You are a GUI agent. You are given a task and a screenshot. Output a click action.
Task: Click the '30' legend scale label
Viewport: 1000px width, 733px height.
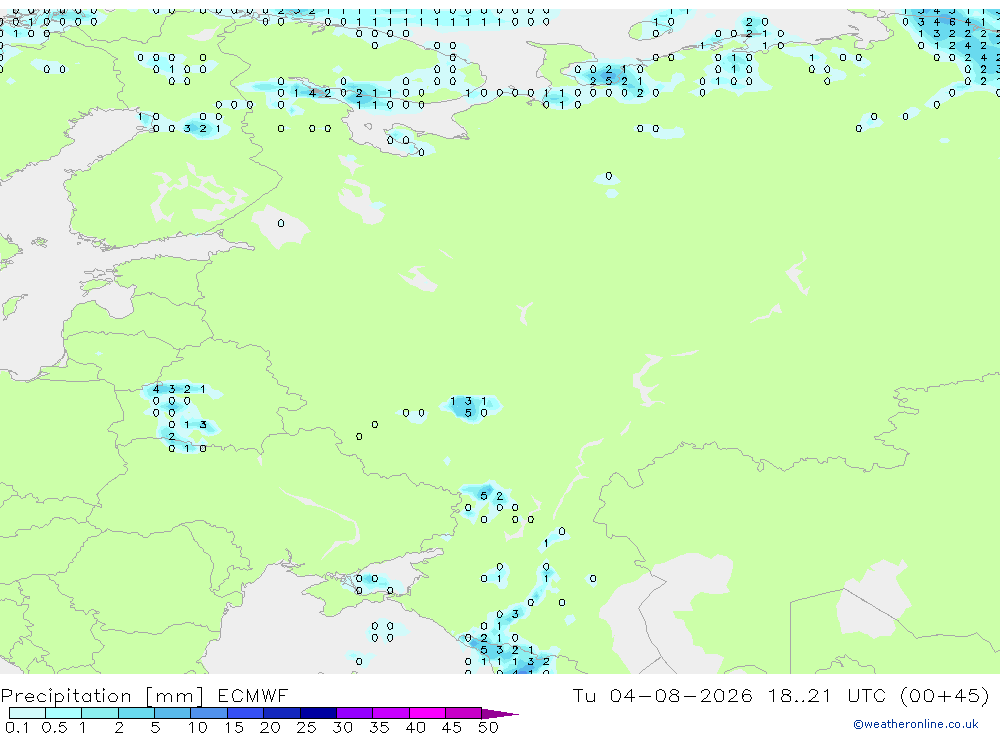point(342,727)
